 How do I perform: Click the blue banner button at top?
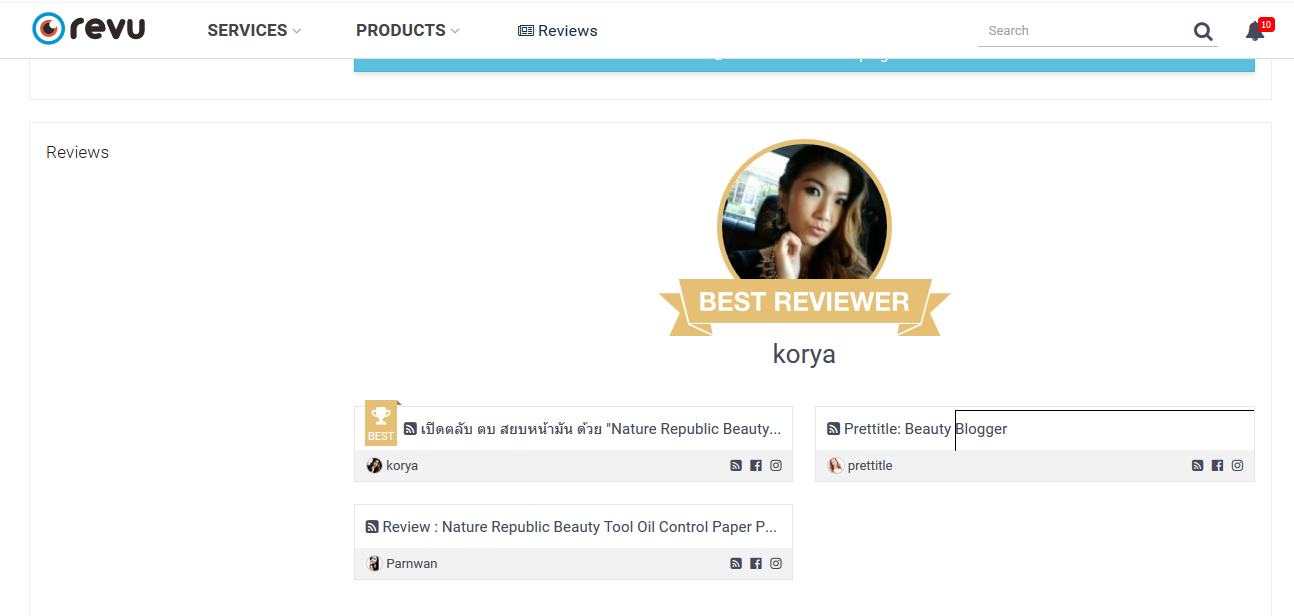(804, 64)
